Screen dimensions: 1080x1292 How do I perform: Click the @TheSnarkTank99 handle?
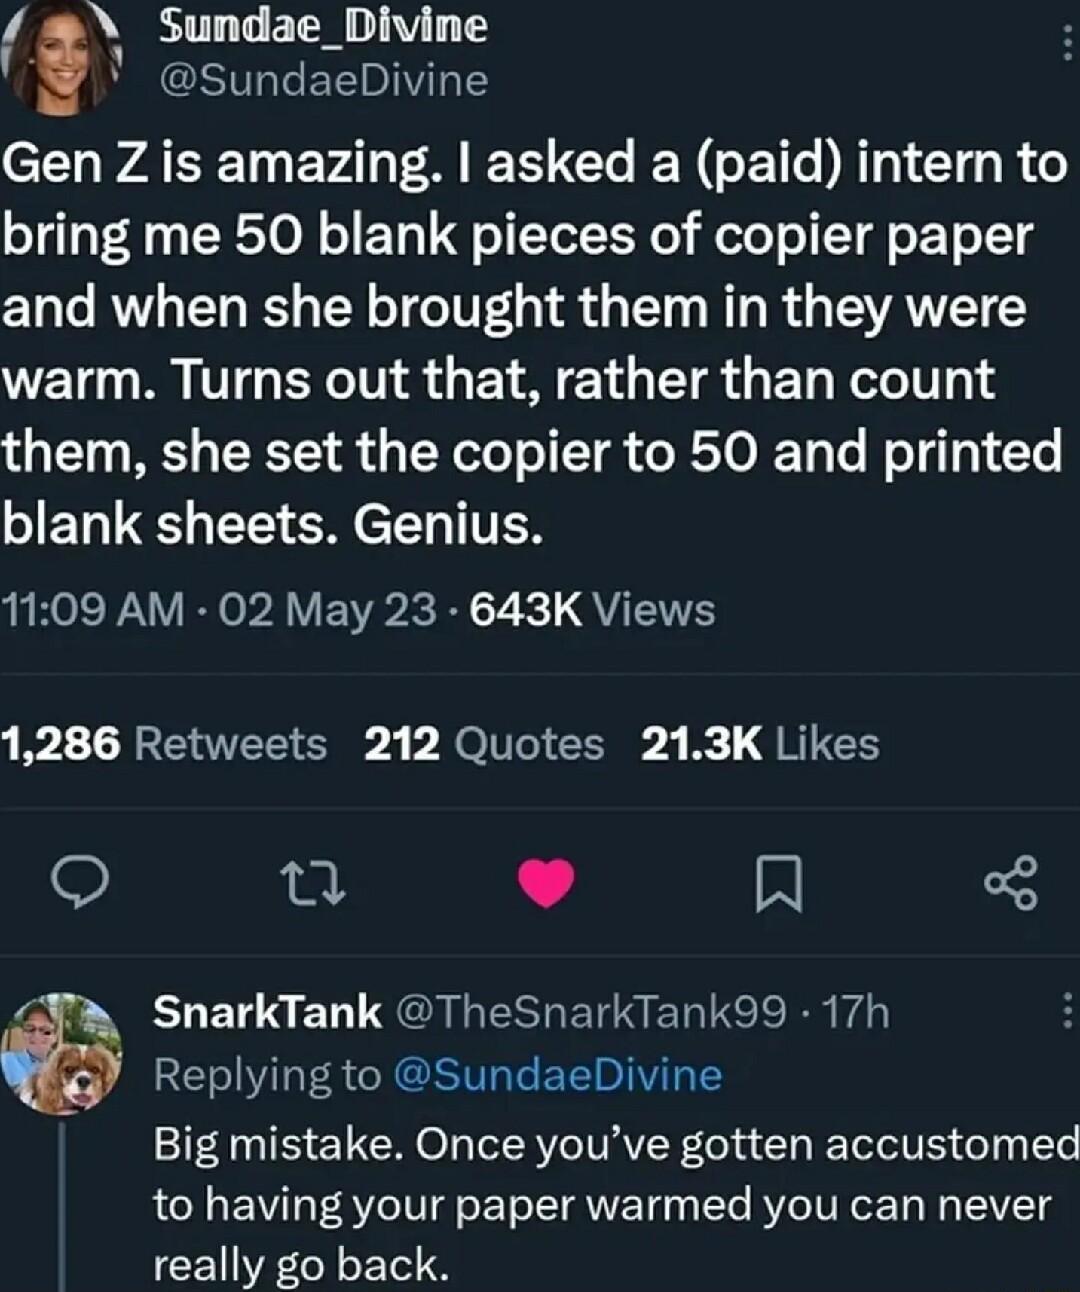592,1012
